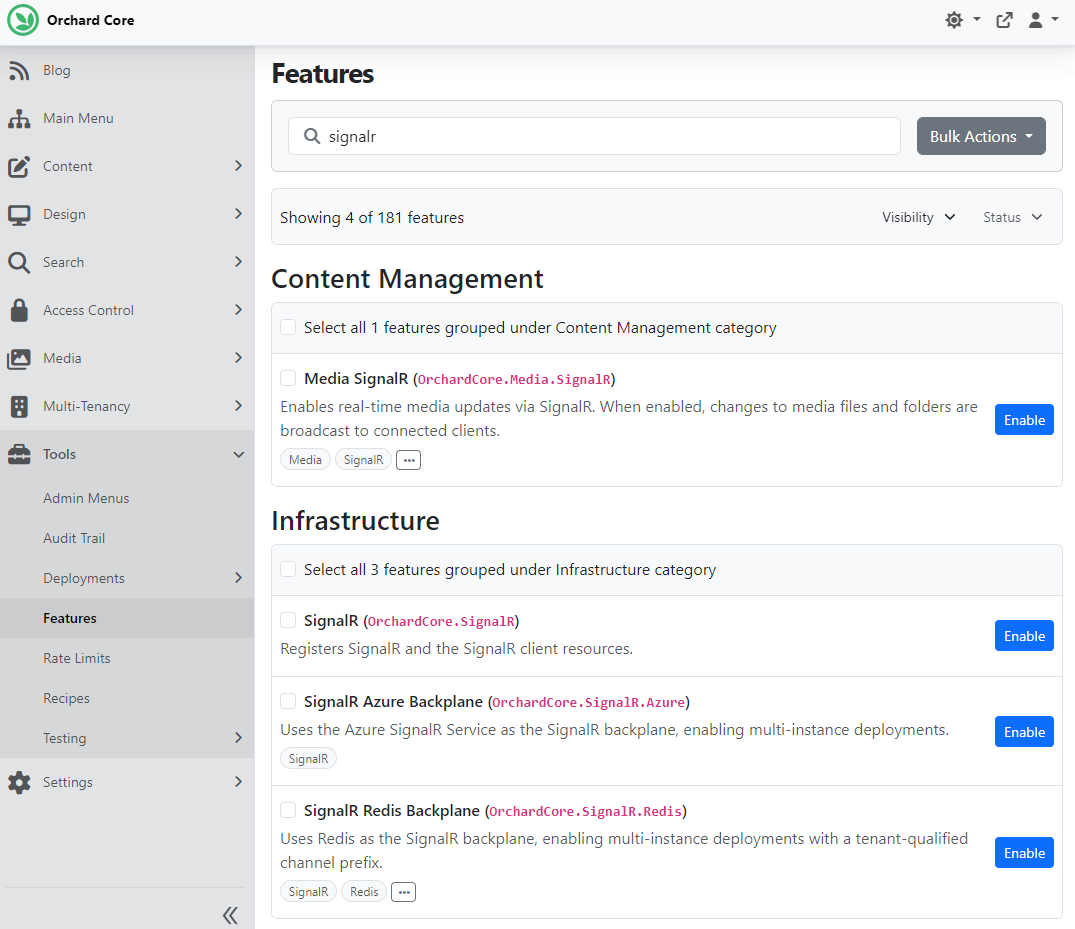Image resolution: width=1075 pixels, height=929 pixels.
Task: Click the Orchard Core logo icon
Action: (23, 20)
